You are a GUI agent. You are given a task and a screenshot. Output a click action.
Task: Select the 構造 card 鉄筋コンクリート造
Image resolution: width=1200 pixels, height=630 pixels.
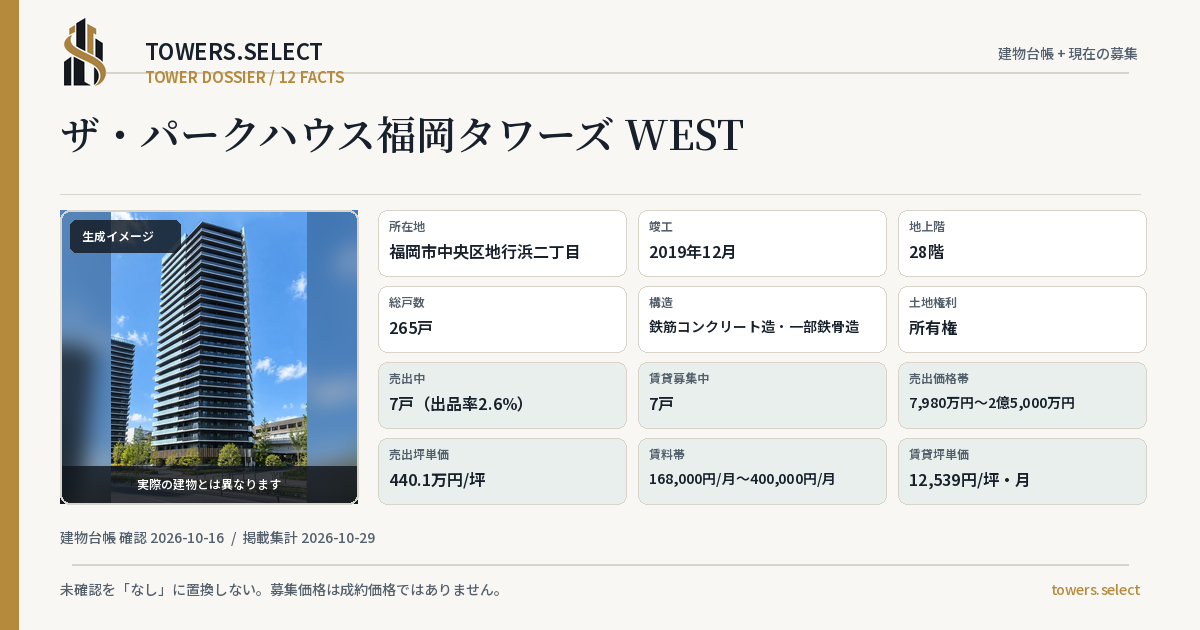(x=762, y=319)
